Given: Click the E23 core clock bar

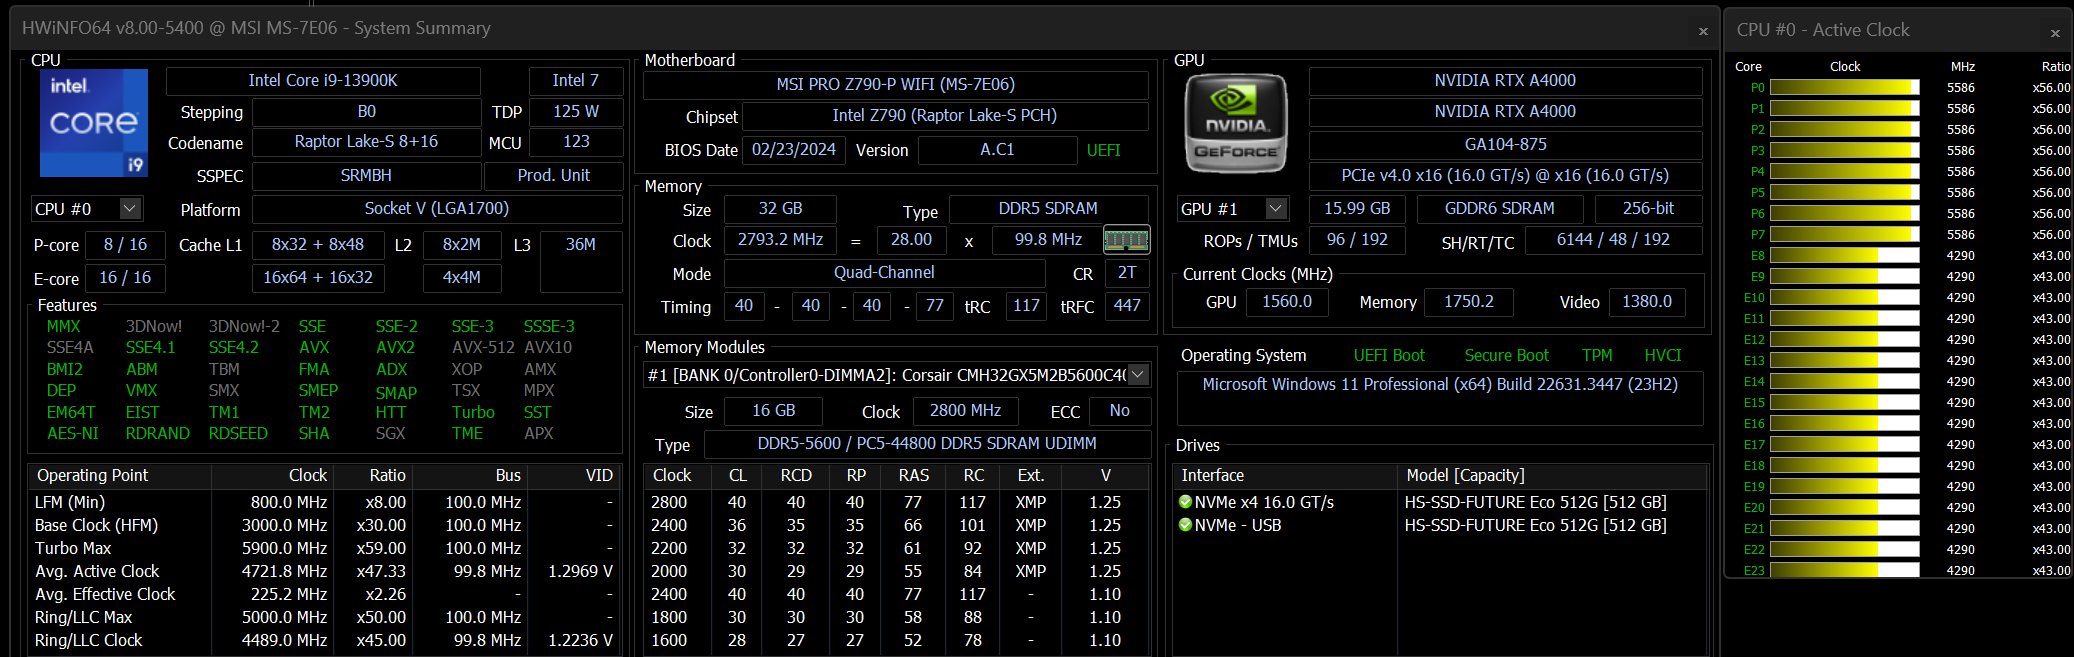Looking at the screenshot, I should (1844, 571).
